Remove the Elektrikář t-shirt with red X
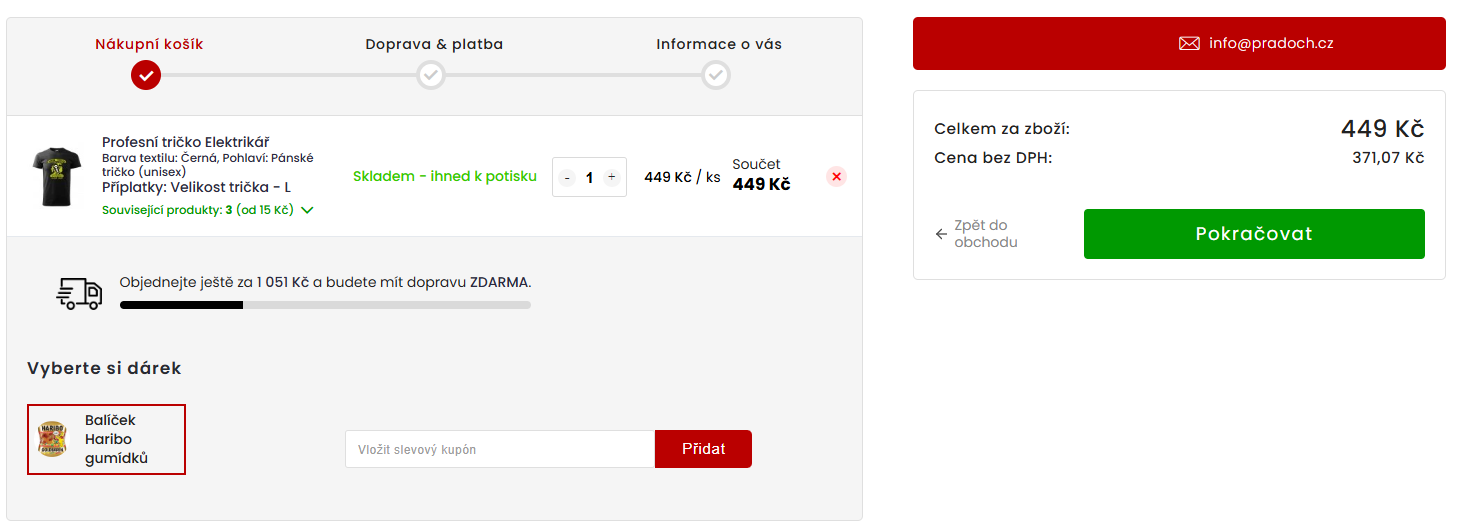 click(837, 177)
